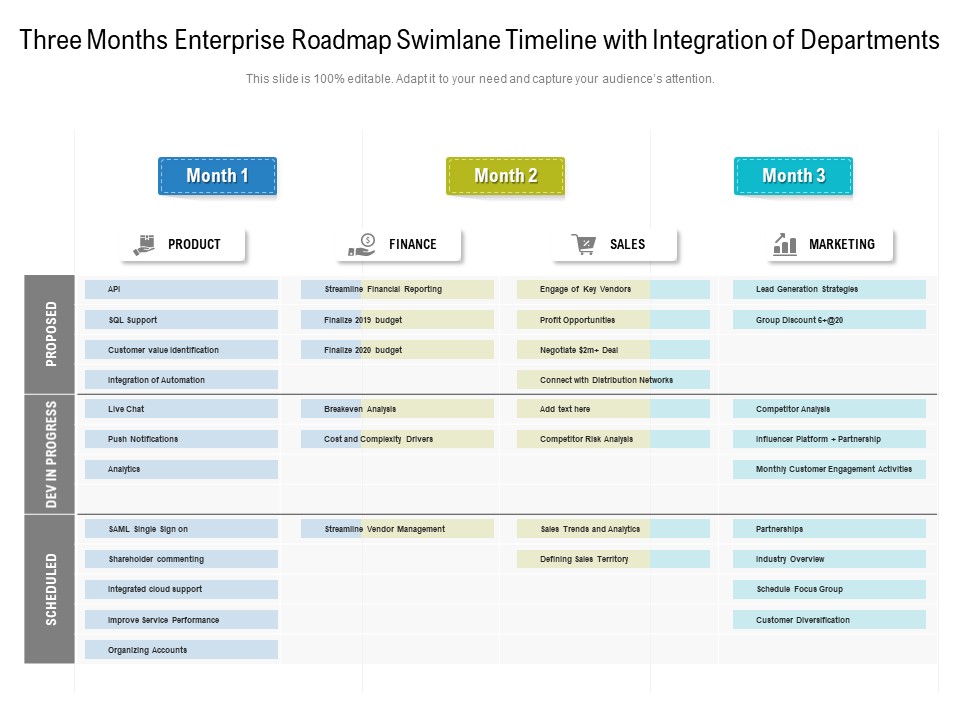Select the SCHEDULED swimlane label

tap(50, 589)
